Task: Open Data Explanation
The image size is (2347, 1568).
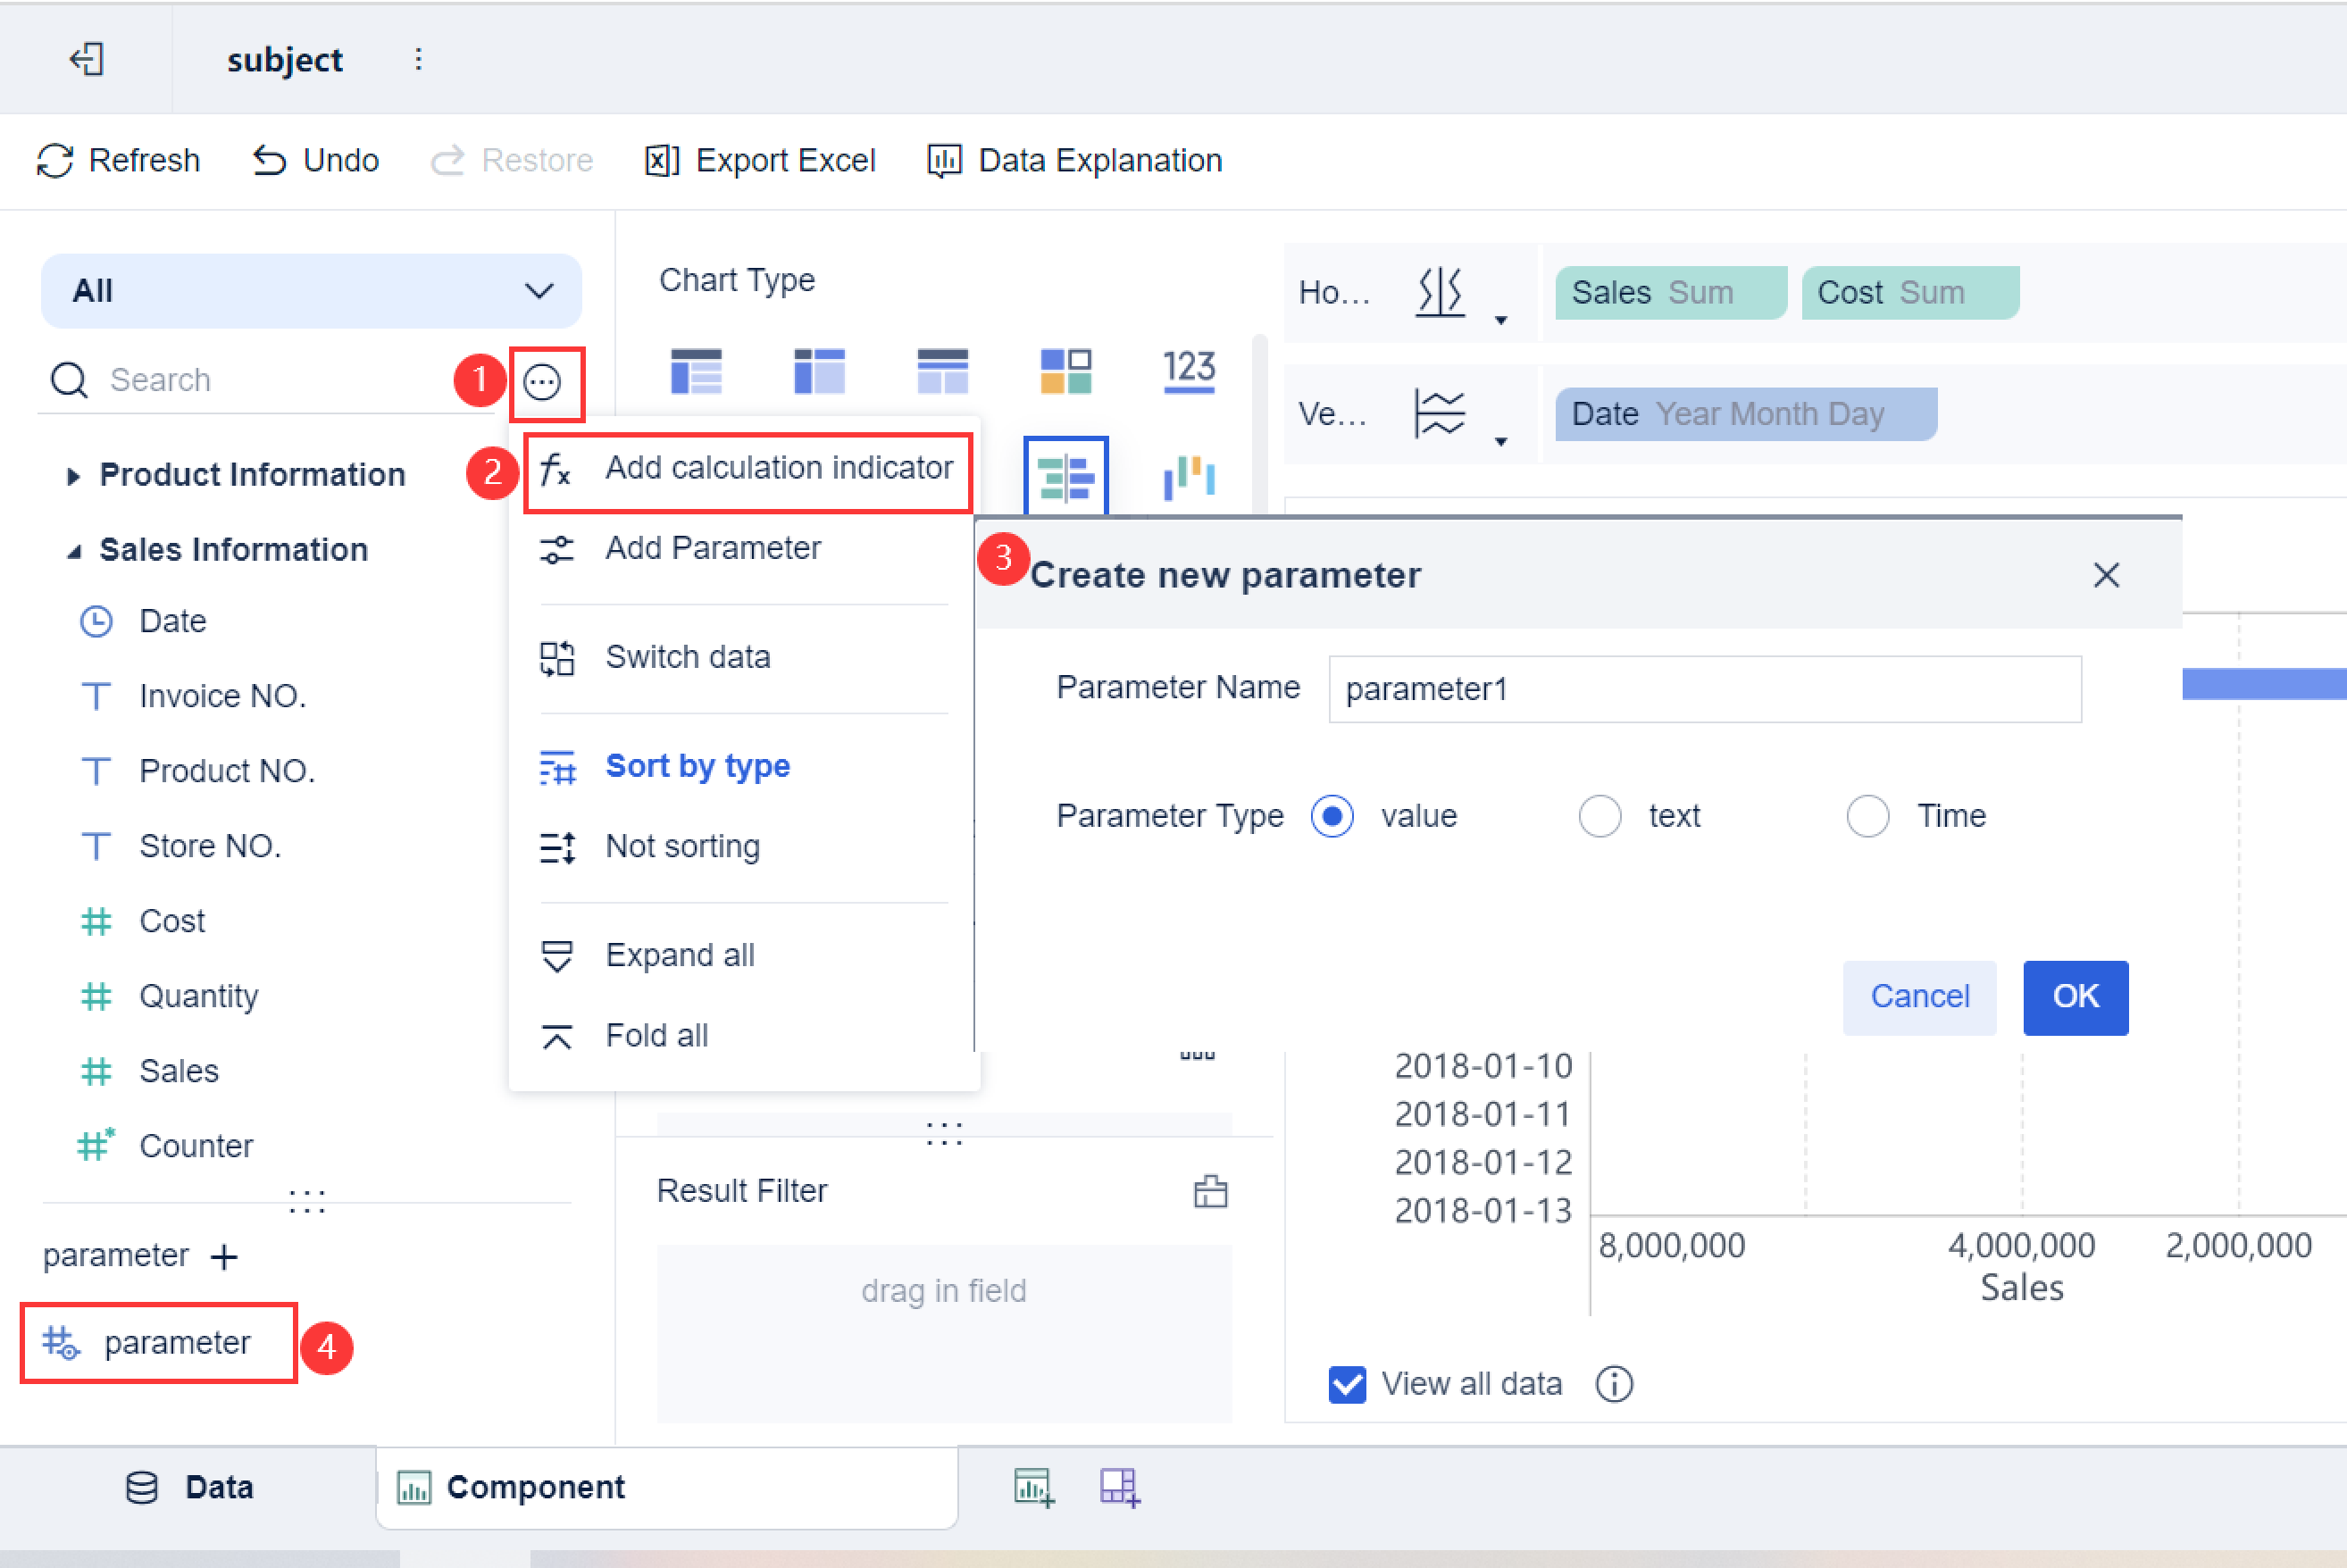Action: [x=1073, y=160]
